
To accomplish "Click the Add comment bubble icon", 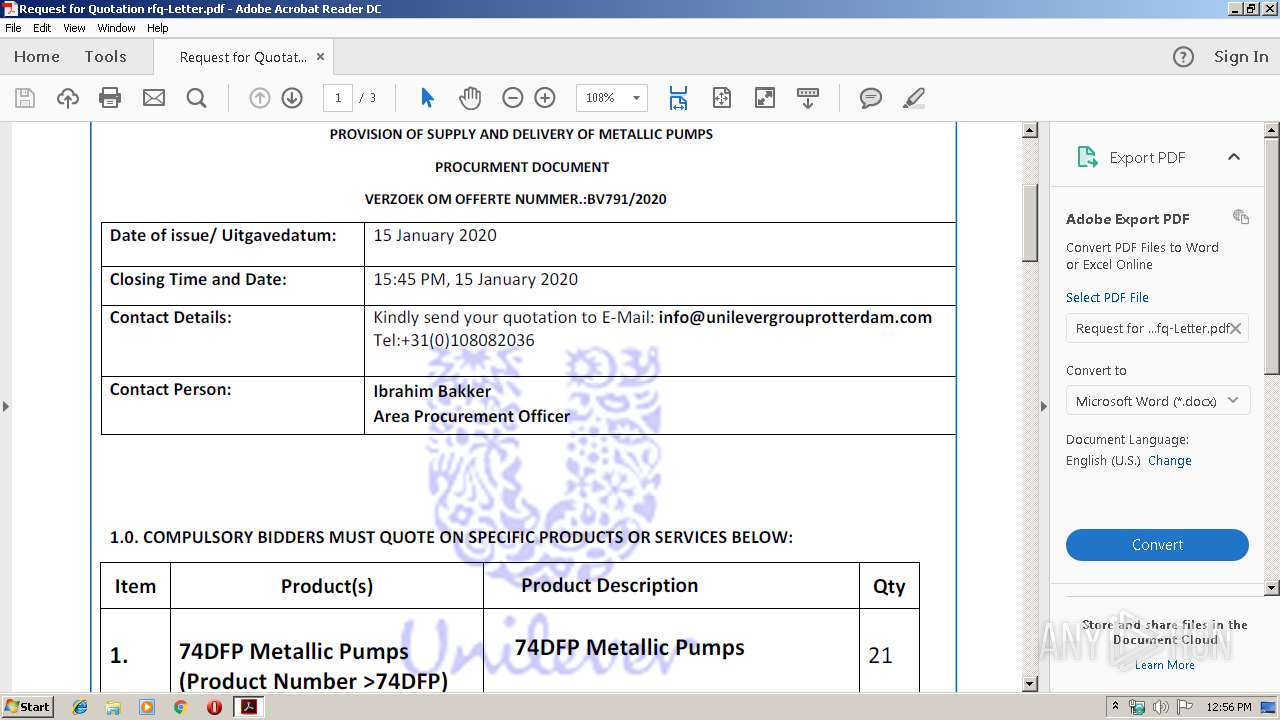I will click(x=871, y=98).
